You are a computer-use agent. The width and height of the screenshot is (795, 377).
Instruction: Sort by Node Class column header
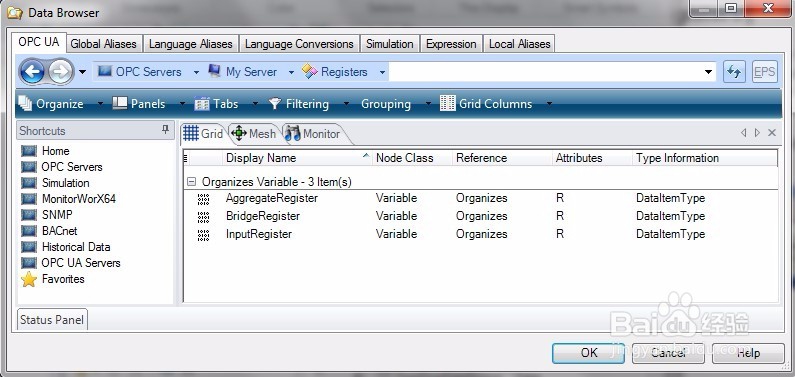pyautogui.click(x=412, y=158)
